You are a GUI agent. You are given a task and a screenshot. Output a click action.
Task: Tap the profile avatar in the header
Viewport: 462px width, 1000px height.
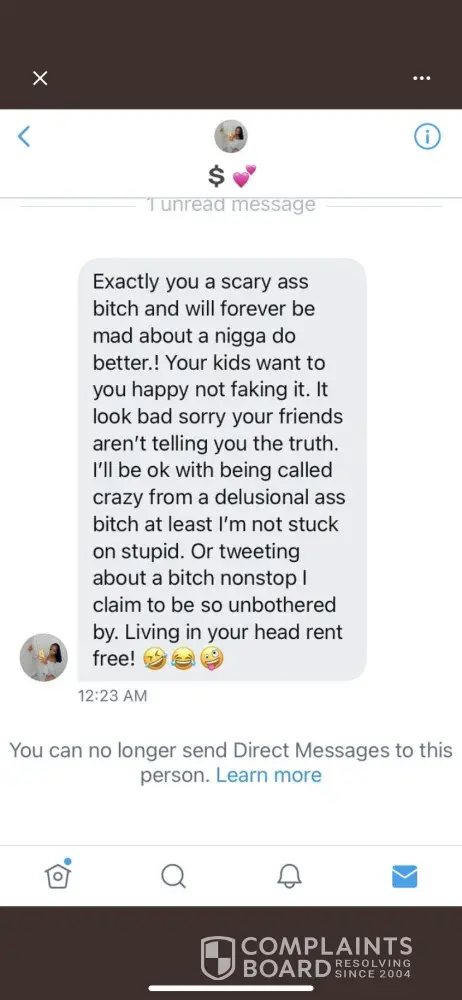click(x=231, y=136)
